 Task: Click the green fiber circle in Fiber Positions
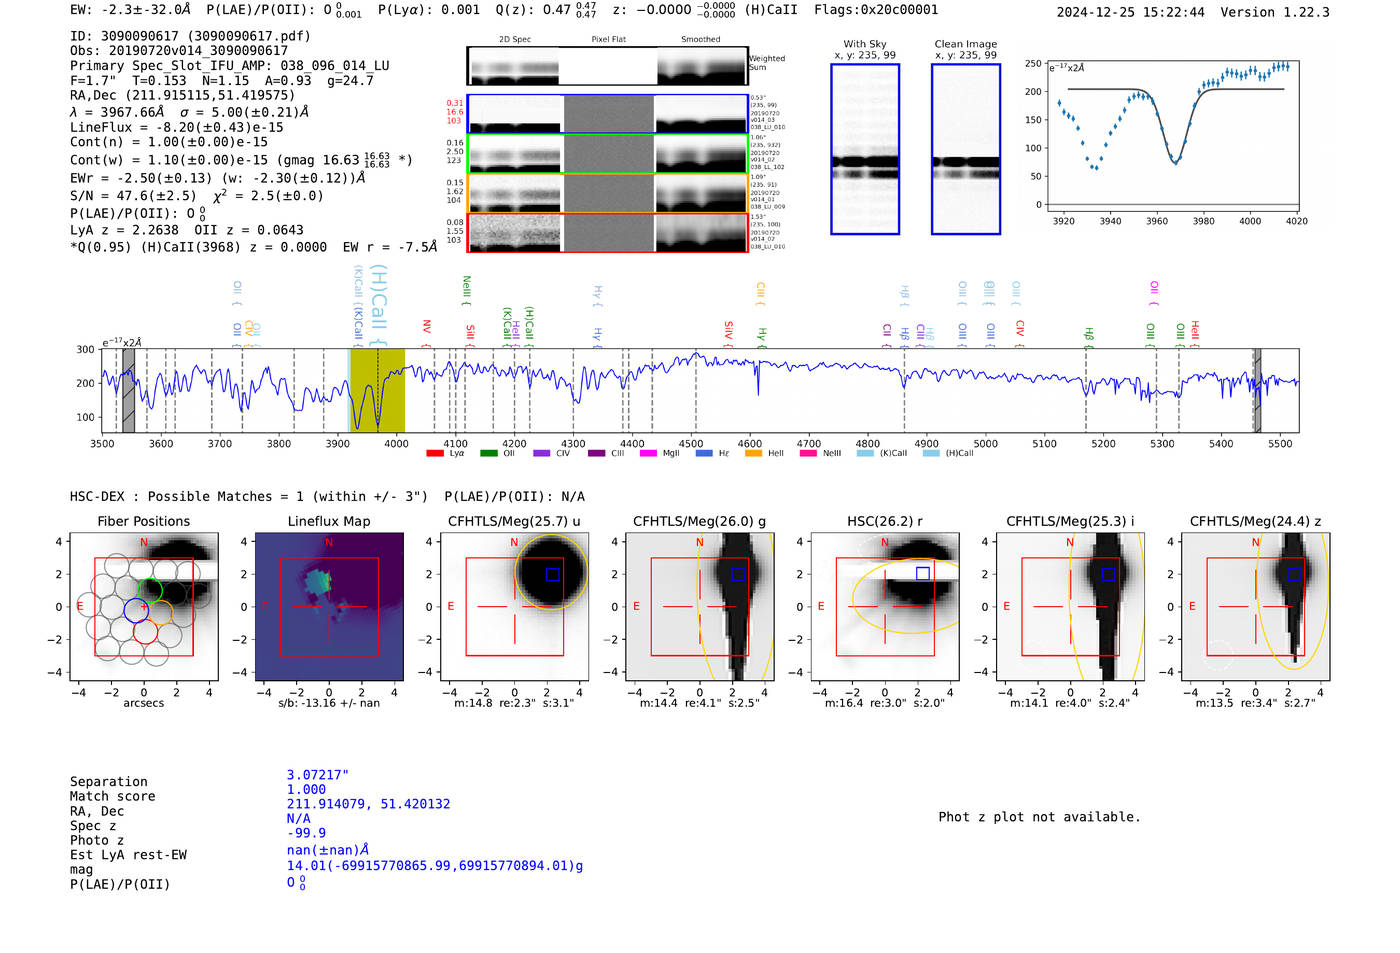[x=149, y=591]
